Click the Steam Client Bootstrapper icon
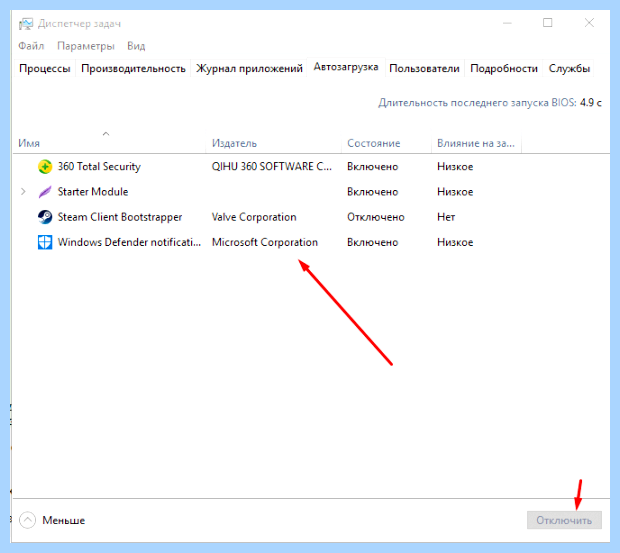Viewport: 620px width, 553px height. [x=45, y=217]
